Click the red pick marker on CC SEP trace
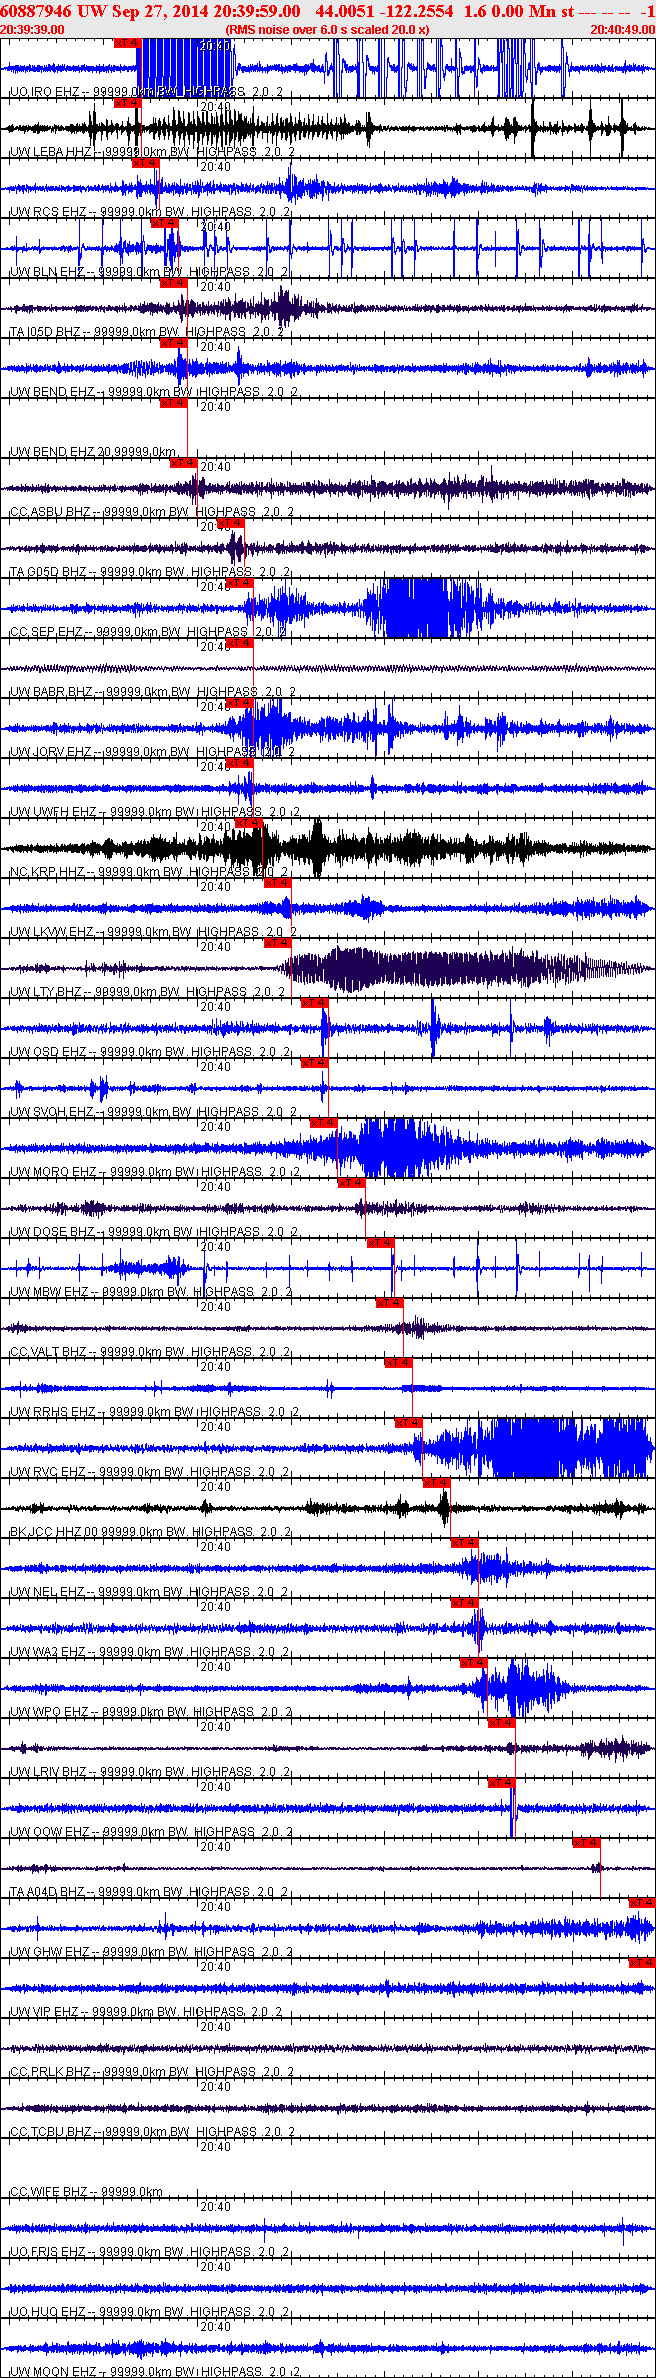The height and width of the screenshot is (2378, 656). click(239, 583)
